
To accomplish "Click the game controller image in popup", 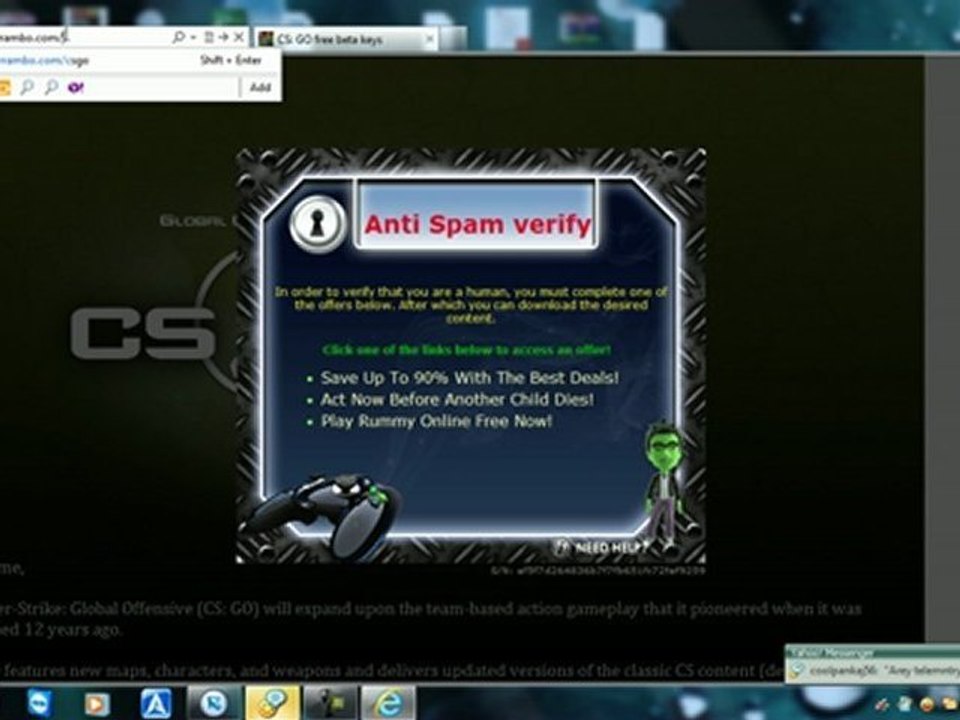I will pyautogui.click(x=321, y=516).
